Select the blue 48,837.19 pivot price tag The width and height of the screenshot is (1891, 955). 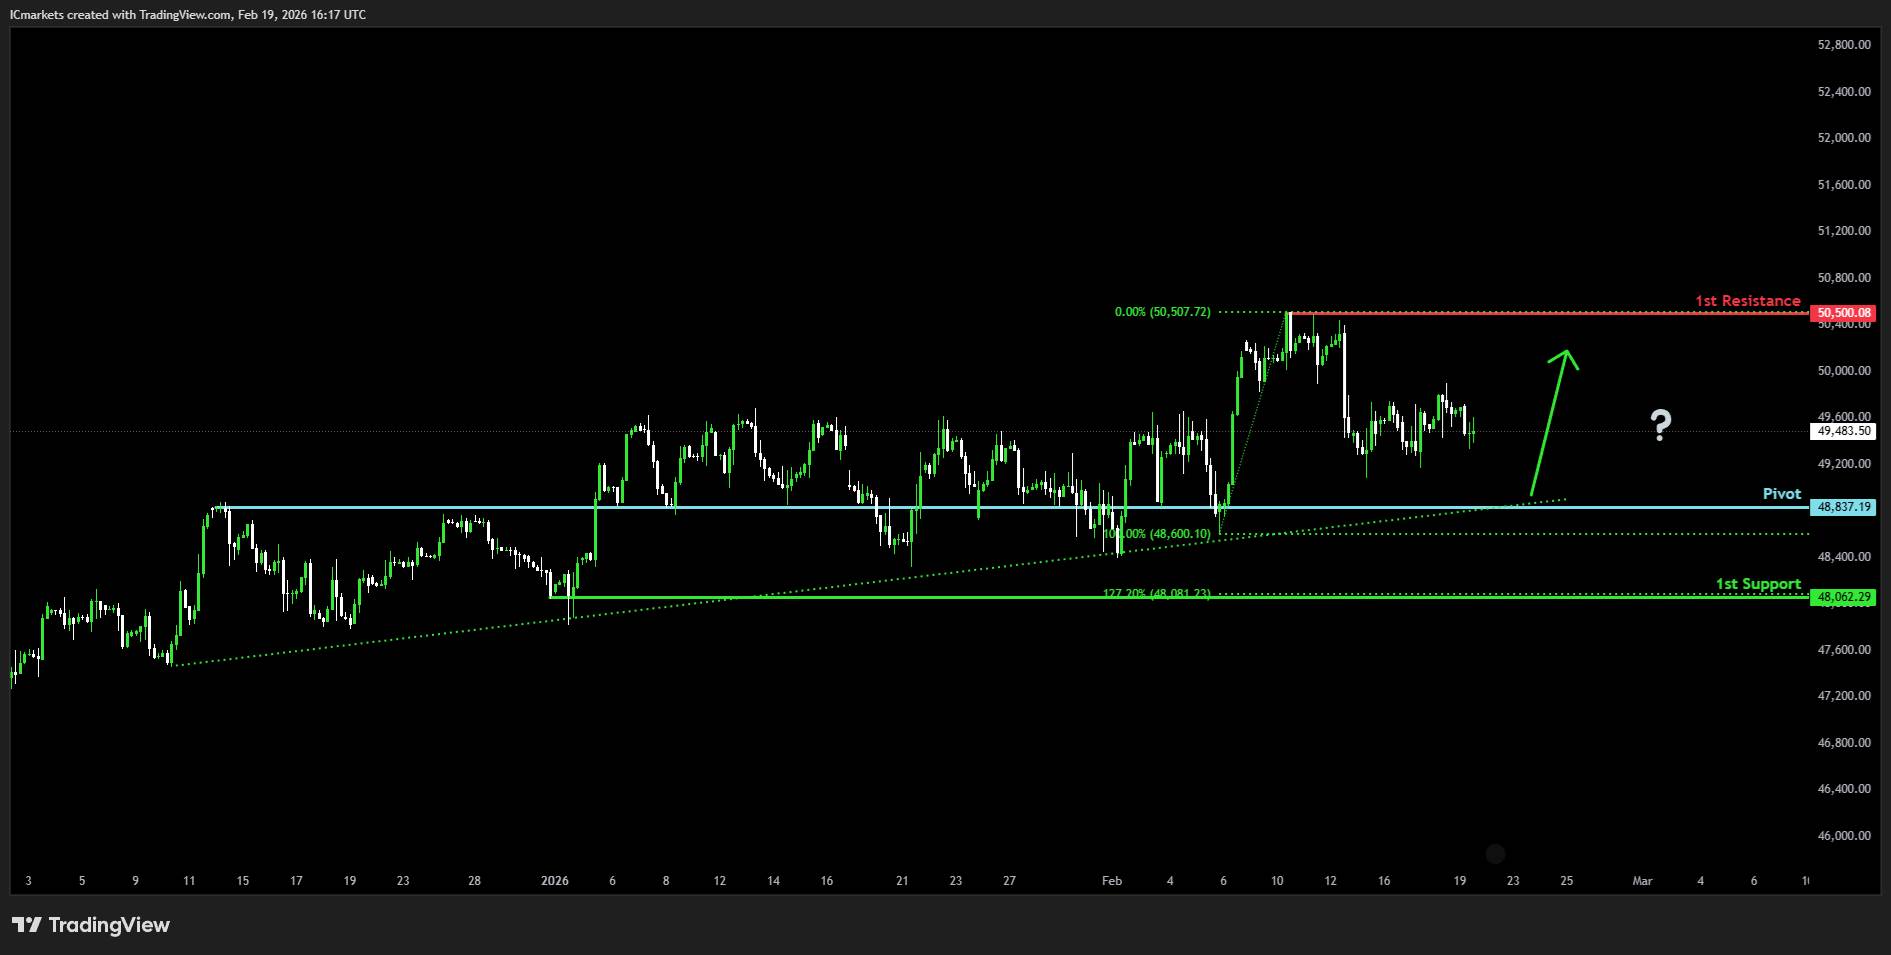[x=1843, y=507]
